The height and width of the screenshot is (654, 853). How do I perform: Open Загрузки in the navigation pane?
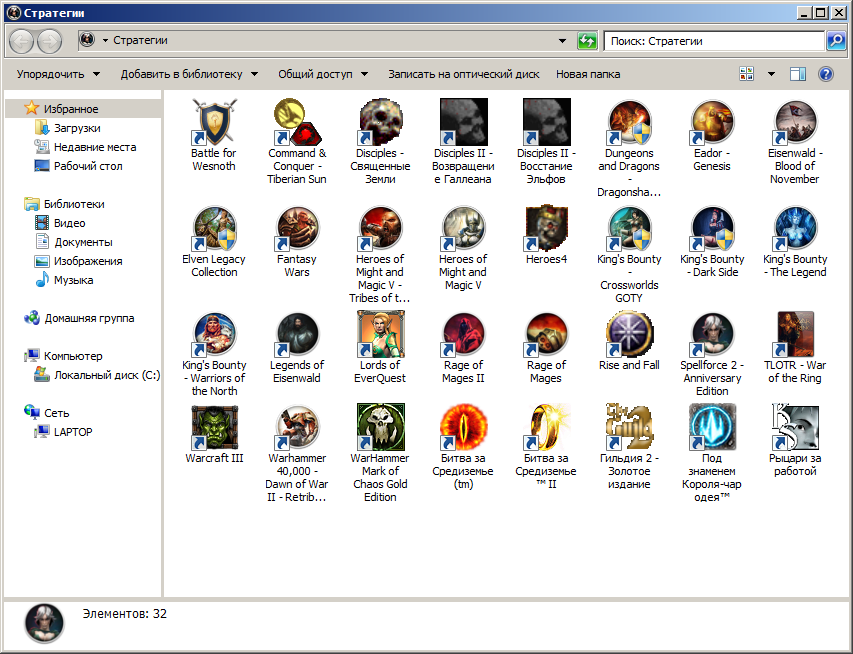point(67,128)
